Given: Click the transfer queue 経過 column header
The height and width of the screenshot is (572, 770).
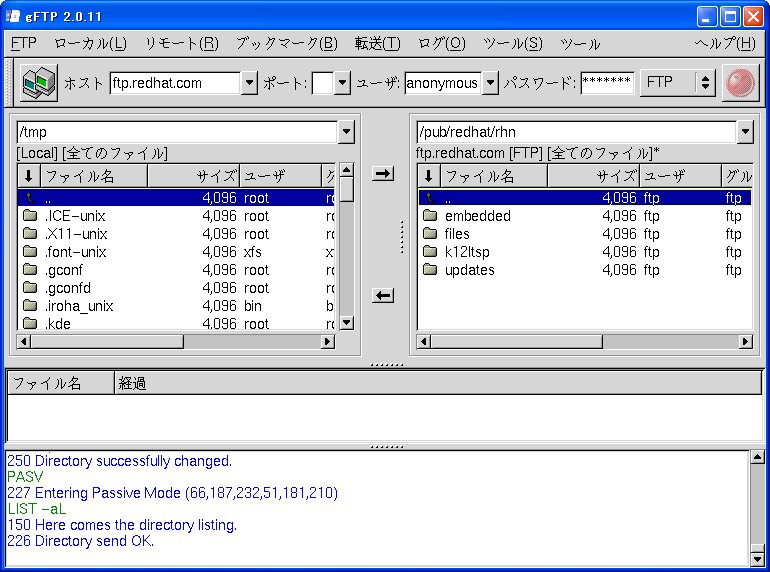Looking at the screenshot, I should point(438,383).
